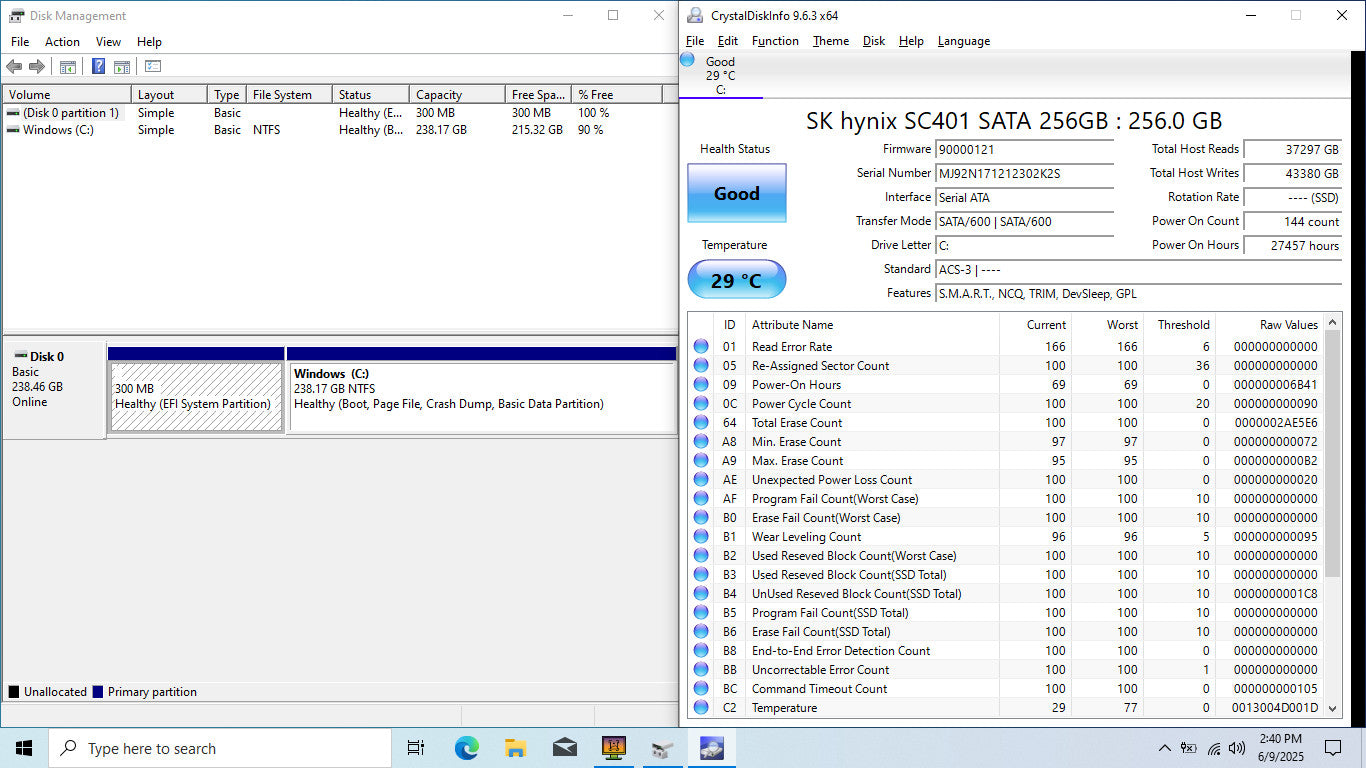Image resolution: width=1366 pixels, height=768 pixels.
Task: Open the Action menu in Disk Management
Action: tap(62, 42)
